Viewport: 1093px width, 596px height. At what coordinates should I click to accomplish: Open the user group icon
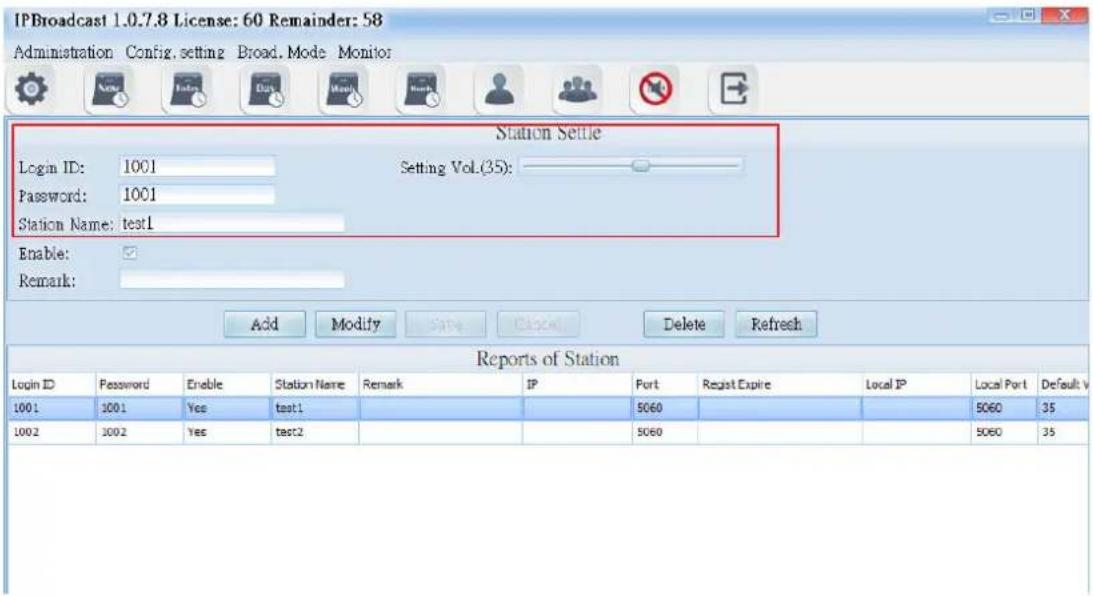[577, 89]
